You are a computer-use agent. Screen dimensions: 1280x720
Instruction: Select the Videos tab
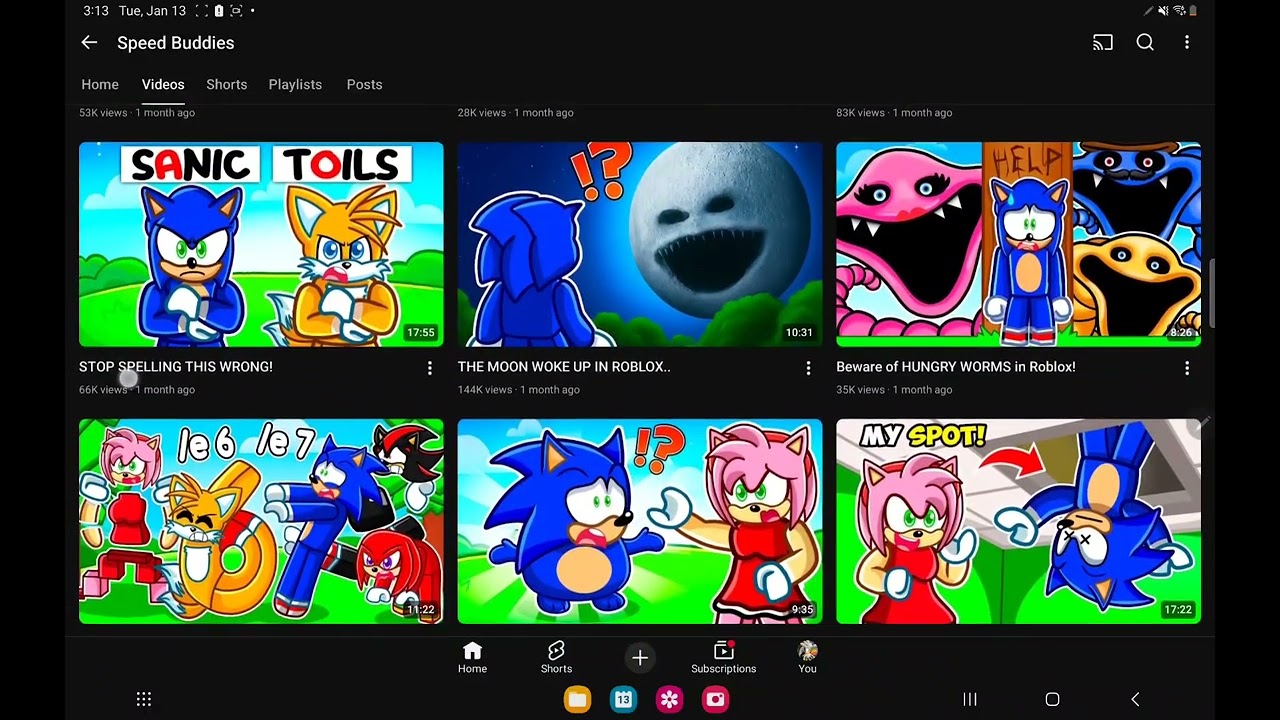(163, 84)
